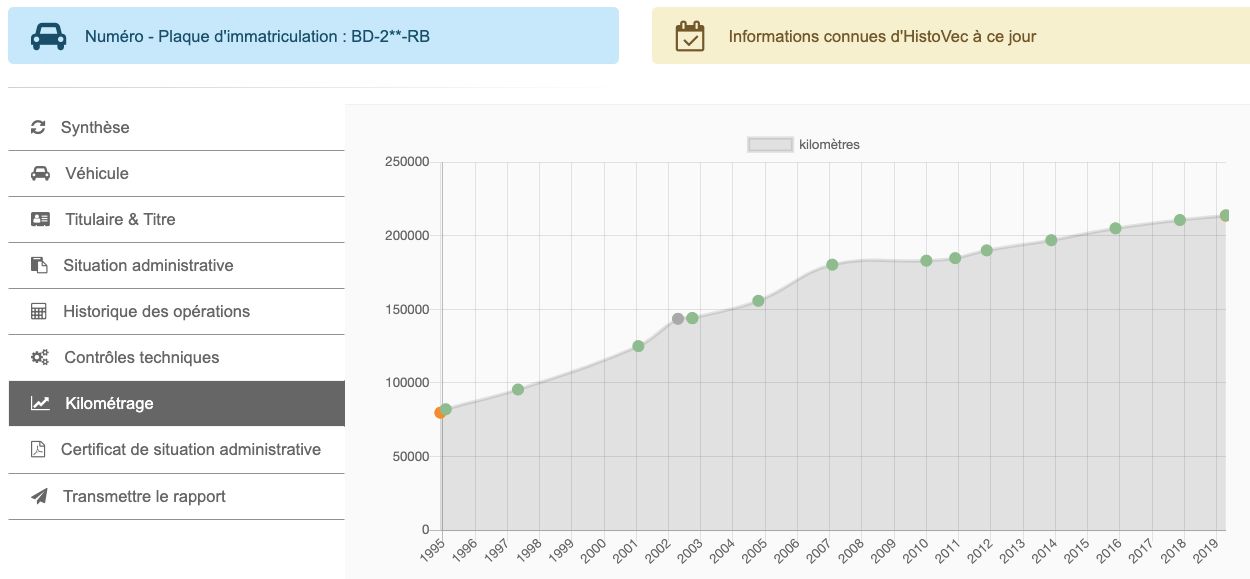Go to Historique des opérations
Image resolution: width=1250 pixels, height=579 pixels.
(156, 311)
